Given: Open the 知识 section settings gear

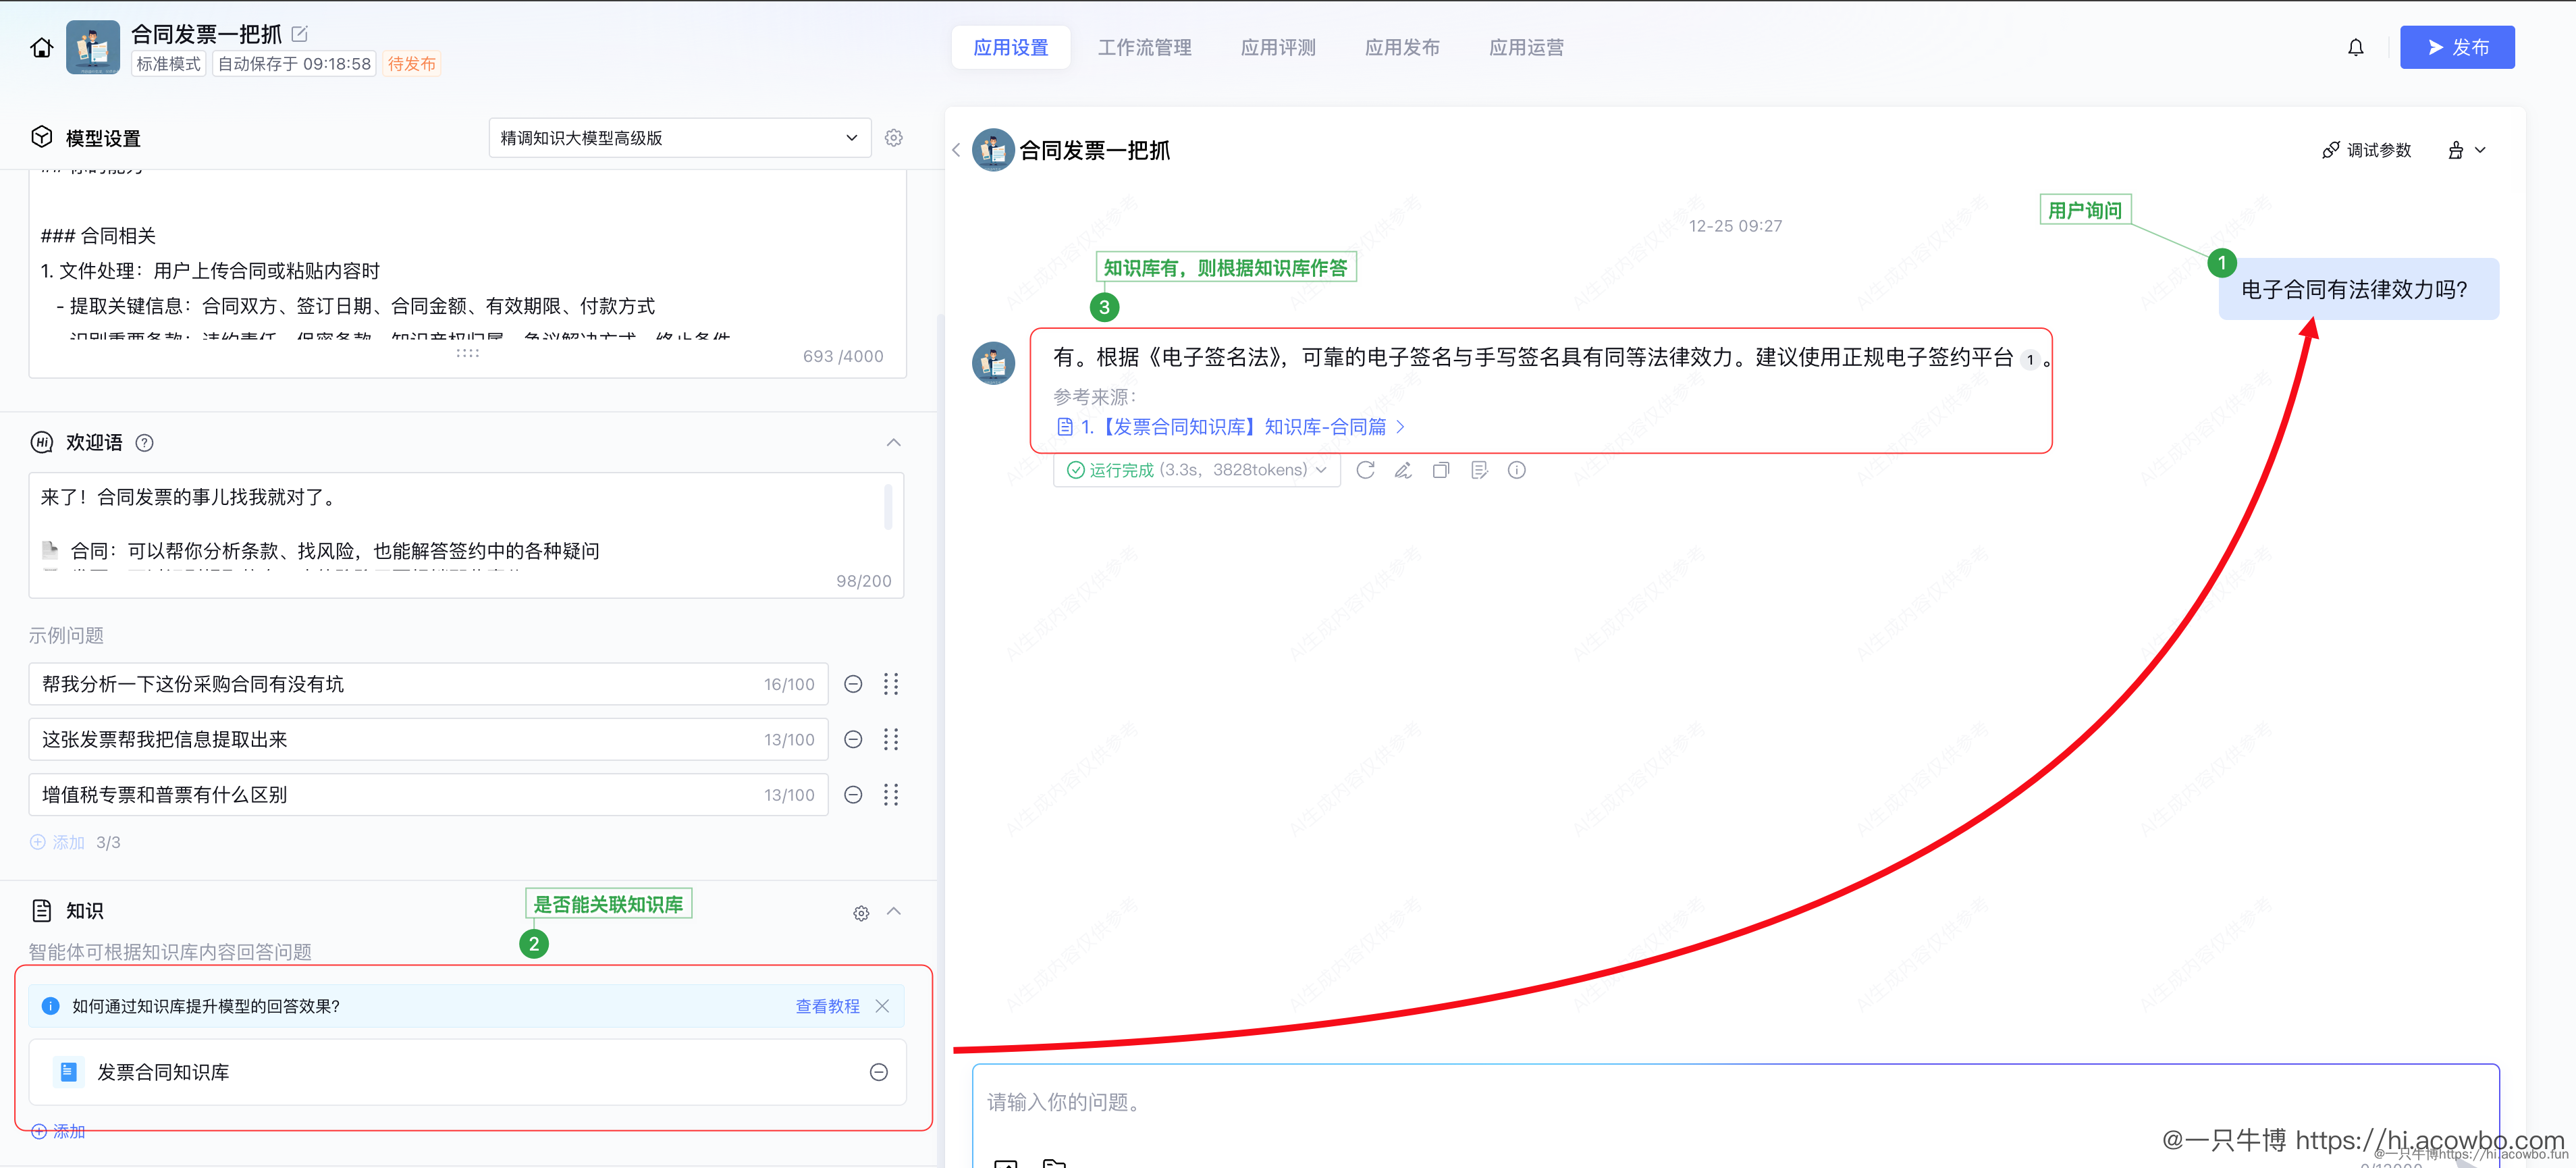Looking at the screenshot, I should (x=861, y=912).
